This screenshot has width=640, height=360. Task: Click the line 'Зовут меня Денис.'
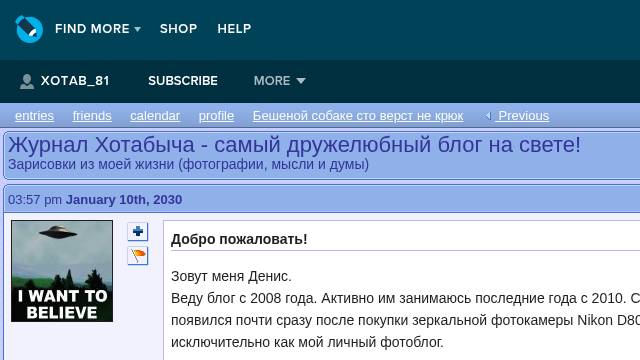pyautogui.click(x=231, y=276)
